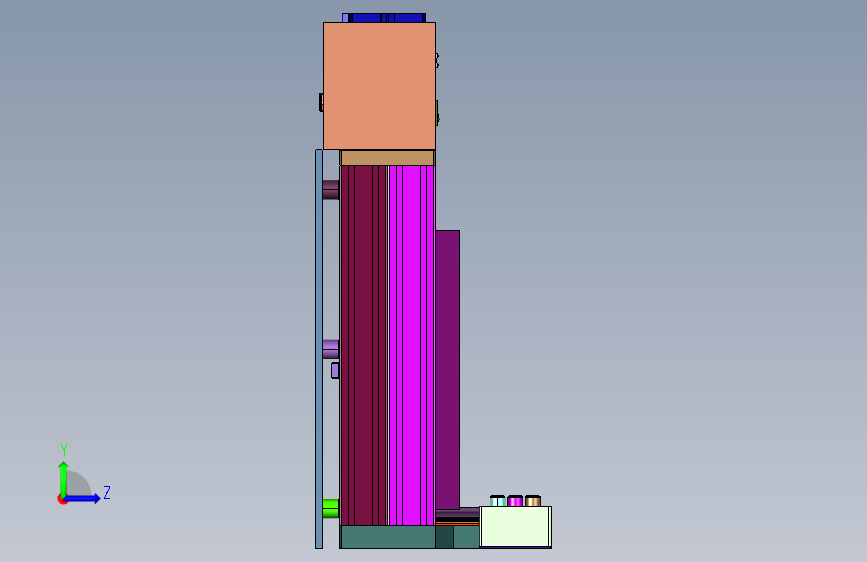Select the small green part on the orange box's side
The width and height of the screenshot is (867, 562).
pos(437,113)
